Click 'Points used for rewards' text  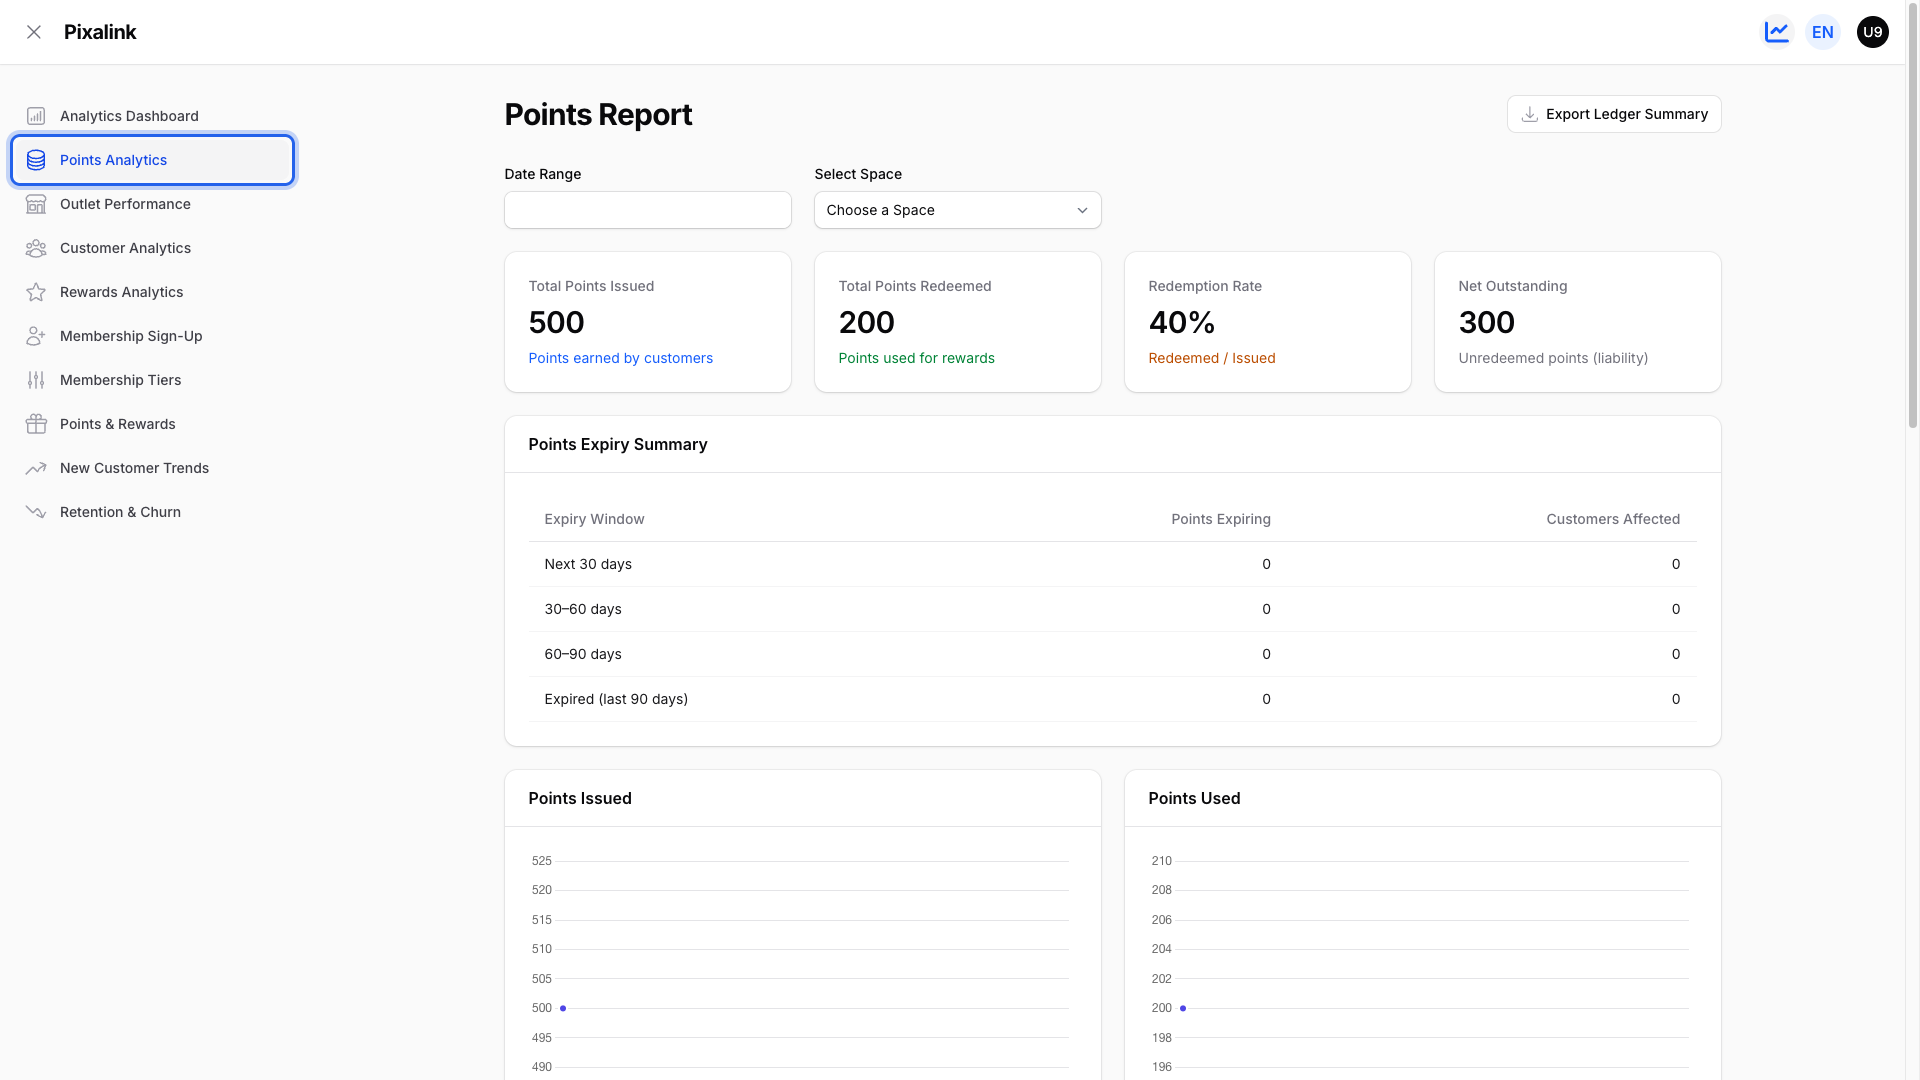coord(917,358)
